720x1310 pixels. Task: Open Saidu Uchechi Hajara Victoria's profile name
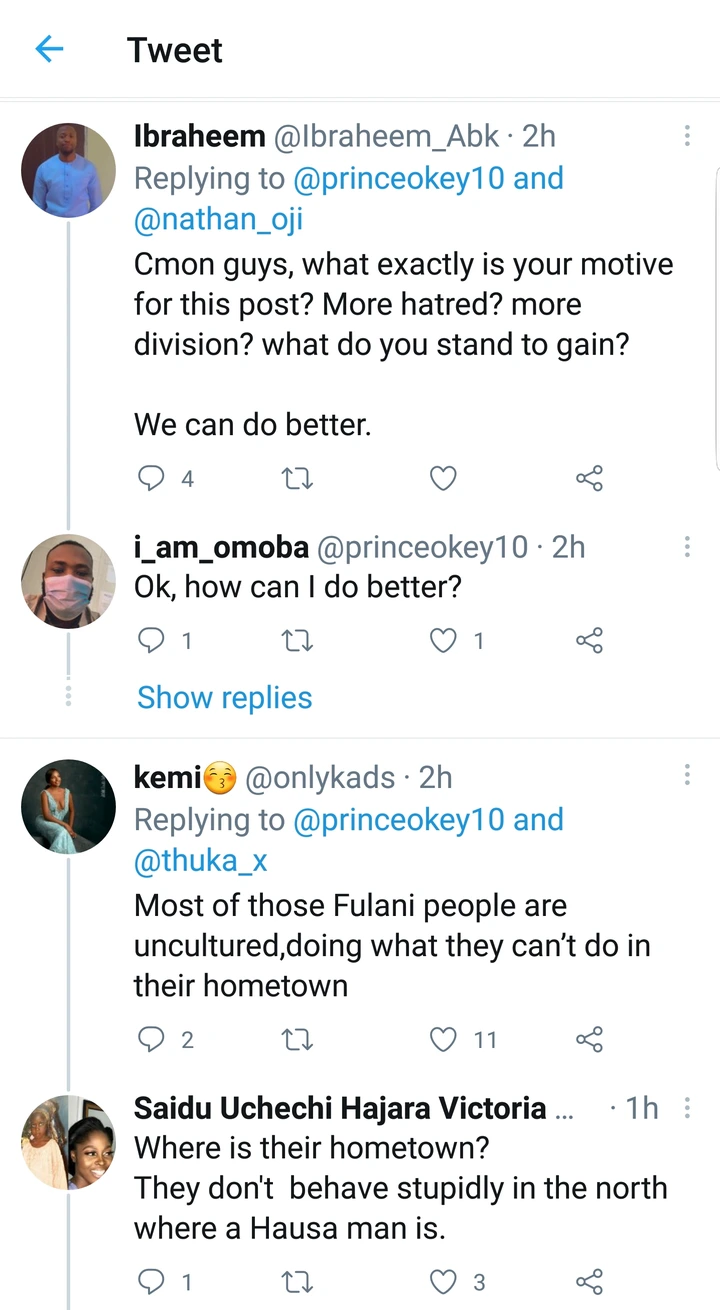pos(340,1108)
